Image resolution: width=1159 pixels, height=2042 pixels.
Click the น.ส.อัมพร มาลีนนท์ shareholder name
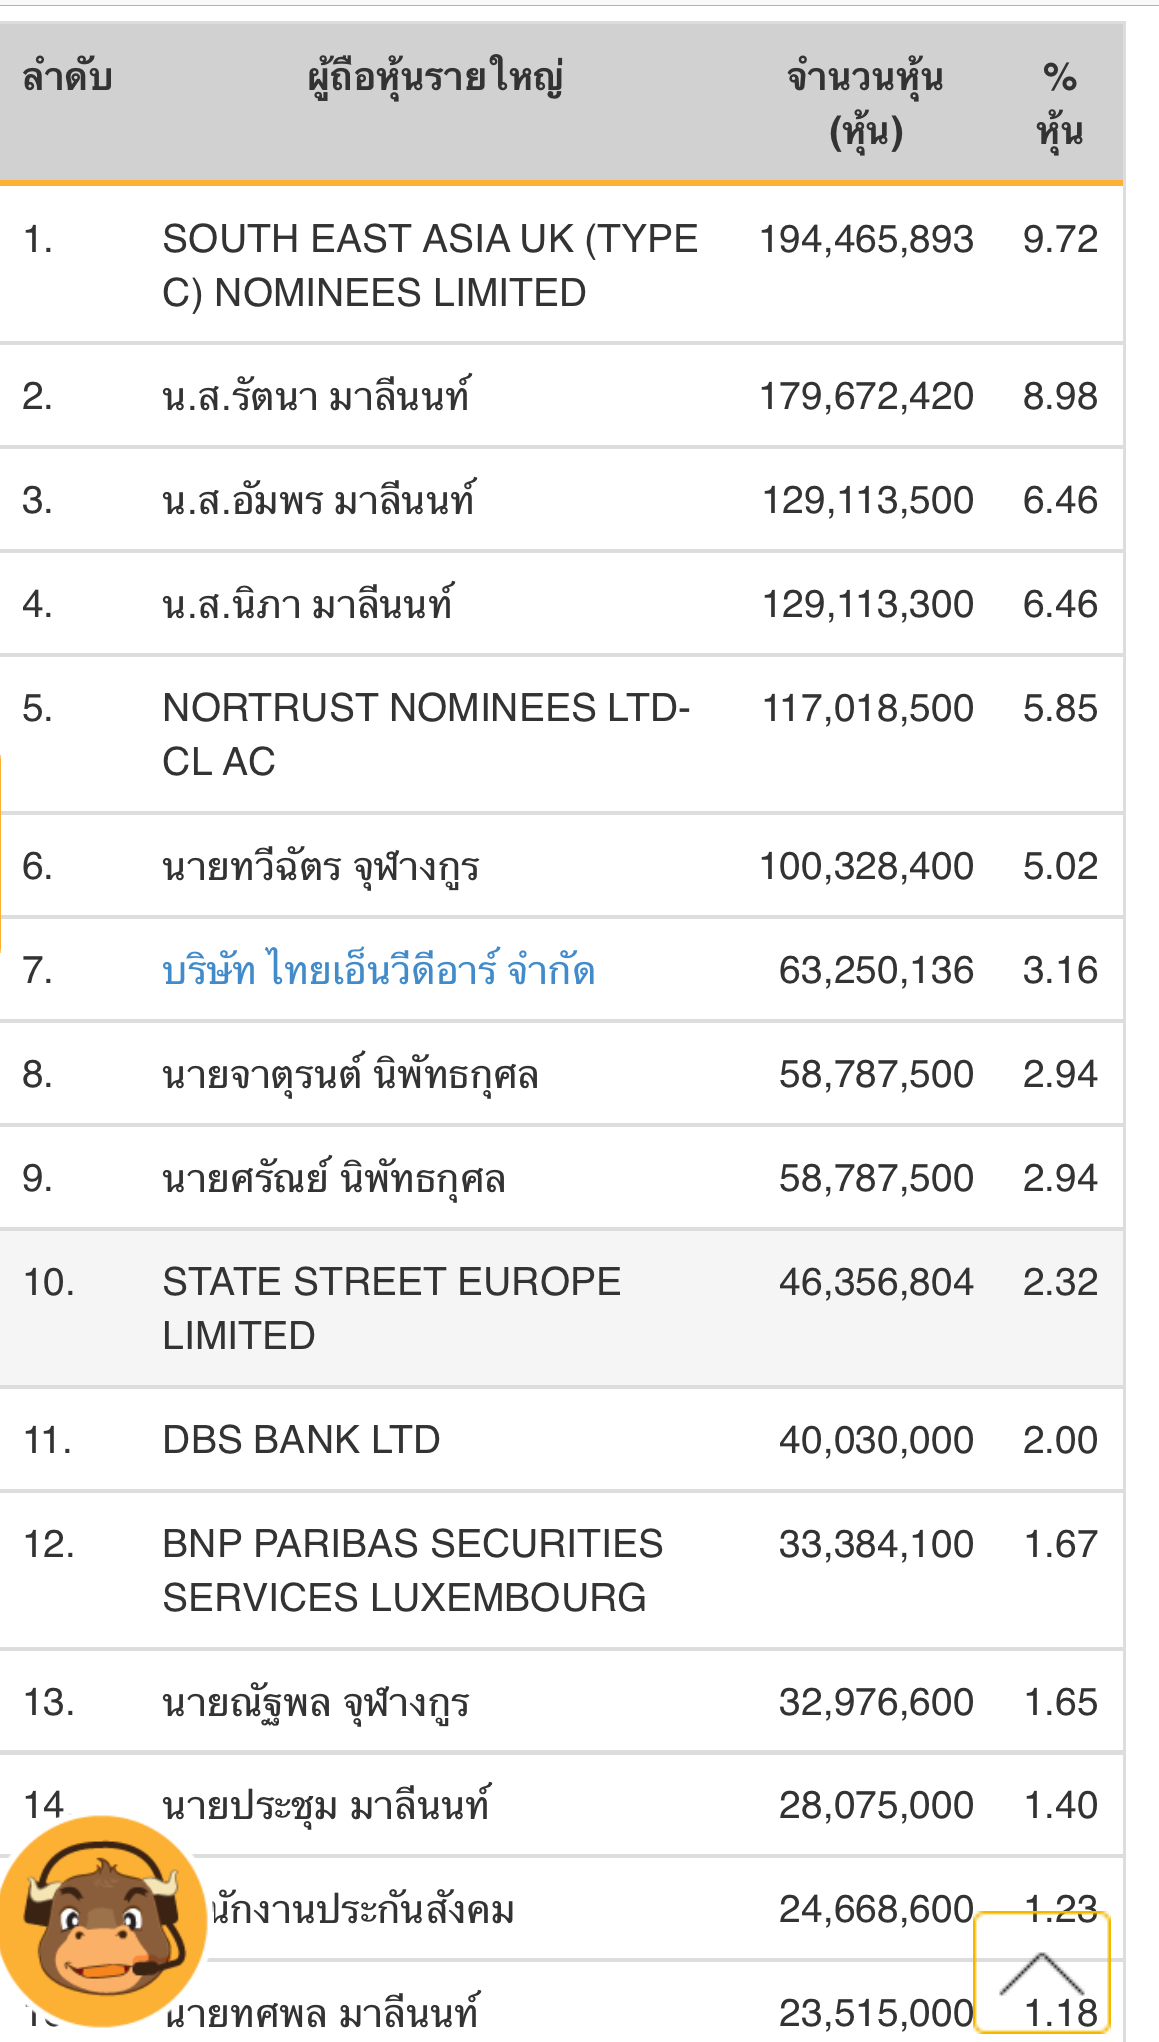point(319,500)
